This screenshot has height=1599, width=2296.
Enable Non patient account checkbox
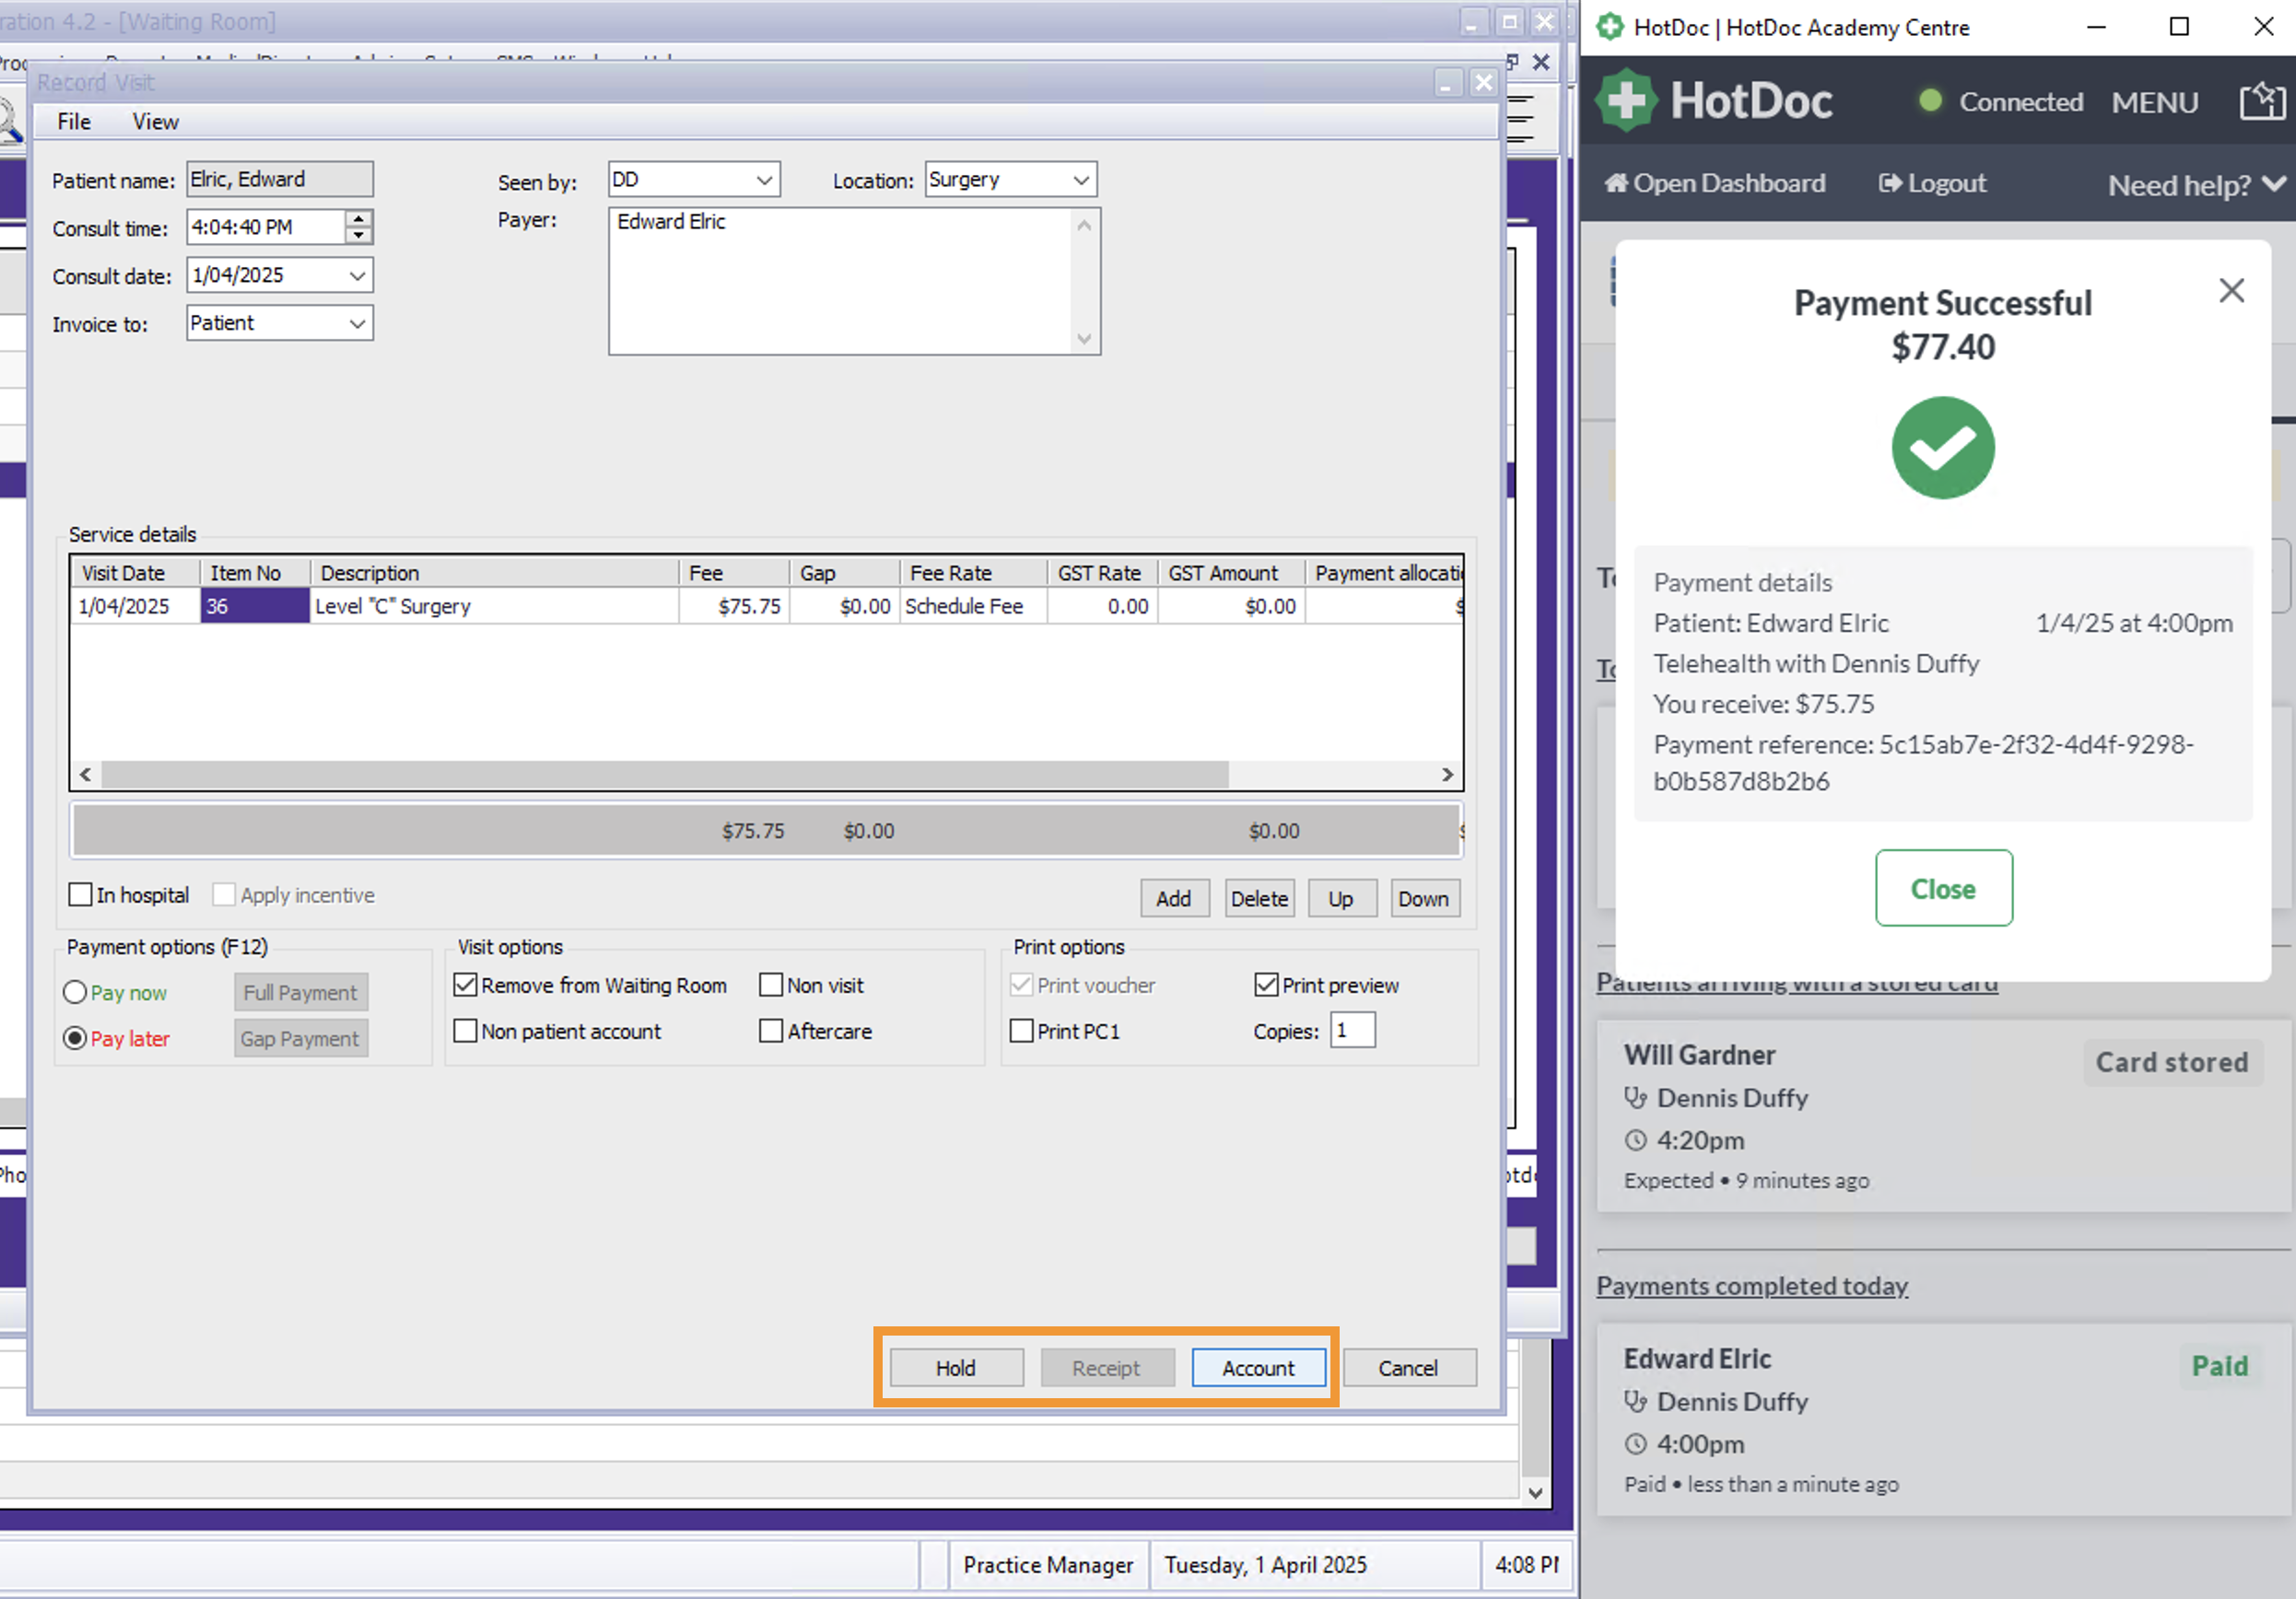click(x=465, y=1030)
